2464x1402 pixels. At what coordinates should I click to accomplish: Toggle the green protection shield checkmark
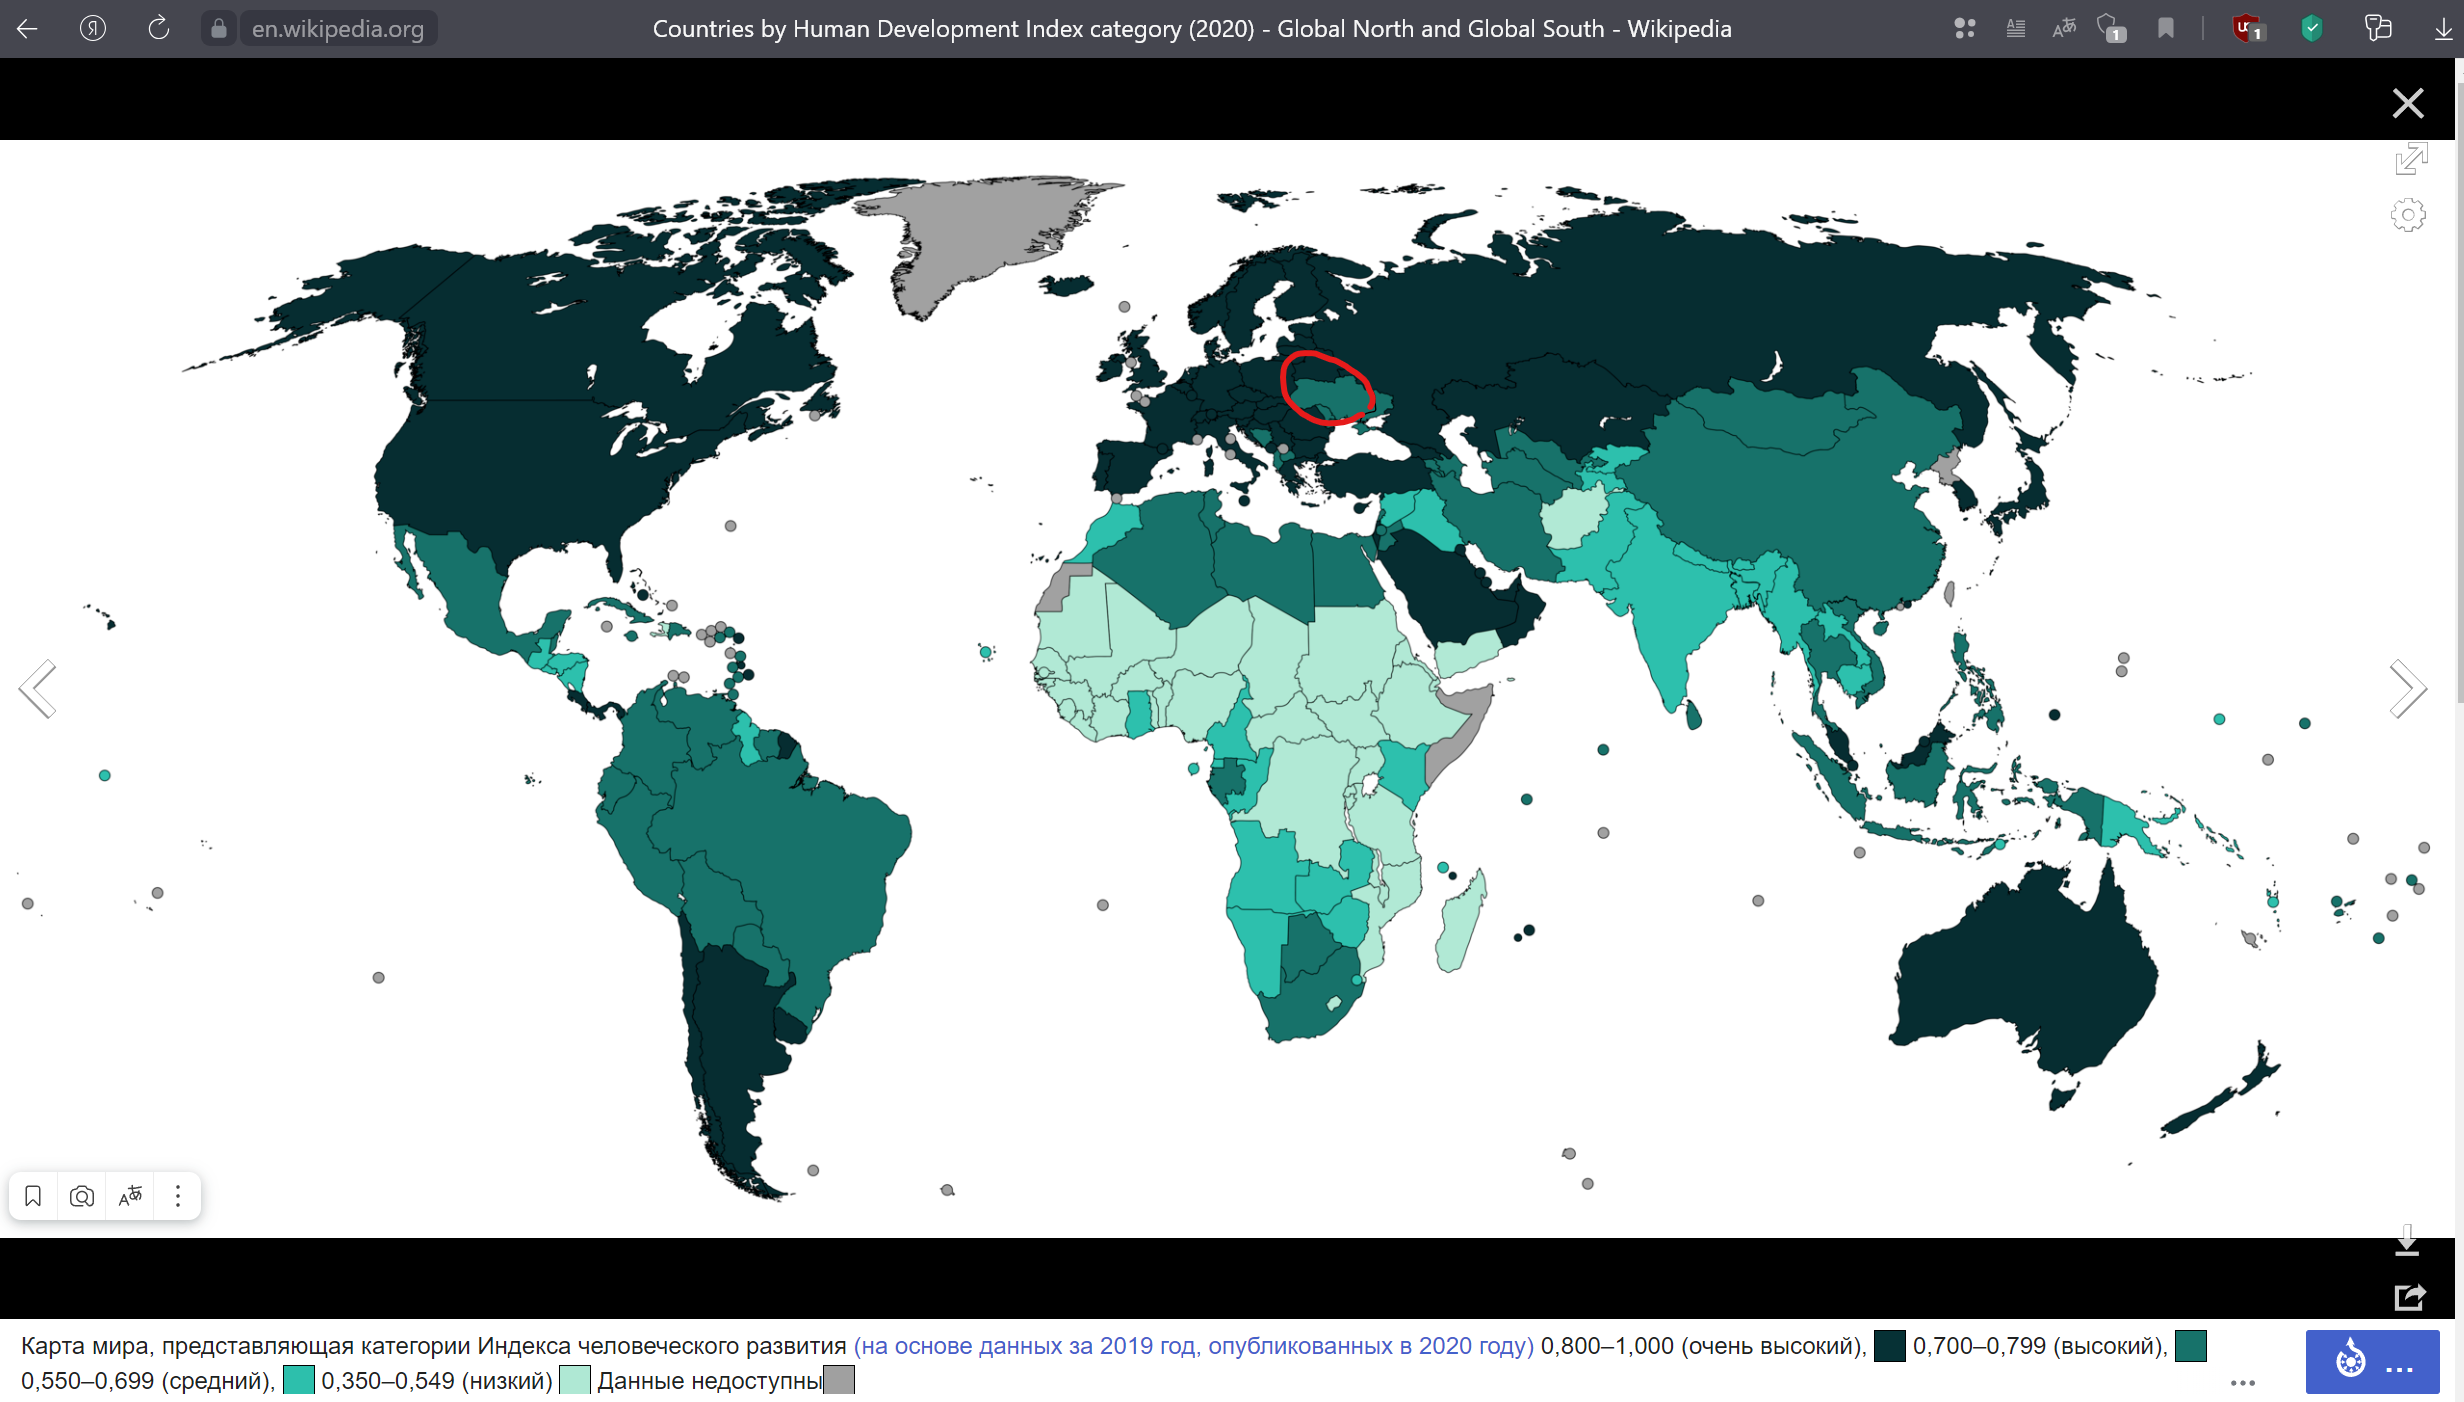(2311, 29)
